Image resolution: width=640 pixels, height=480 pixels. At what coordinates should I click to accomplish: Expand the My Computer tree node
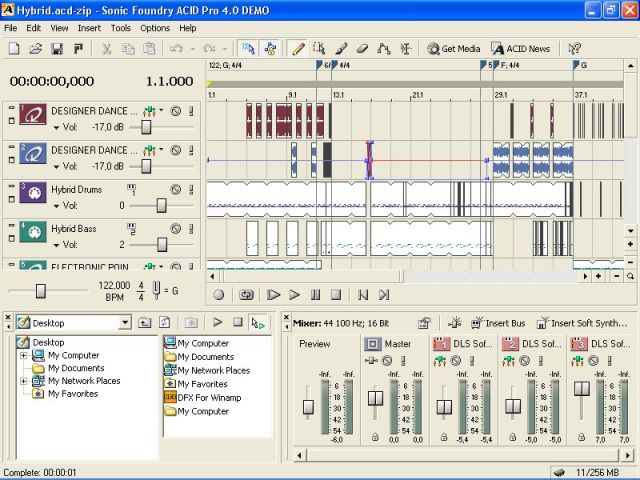[24, 356]
